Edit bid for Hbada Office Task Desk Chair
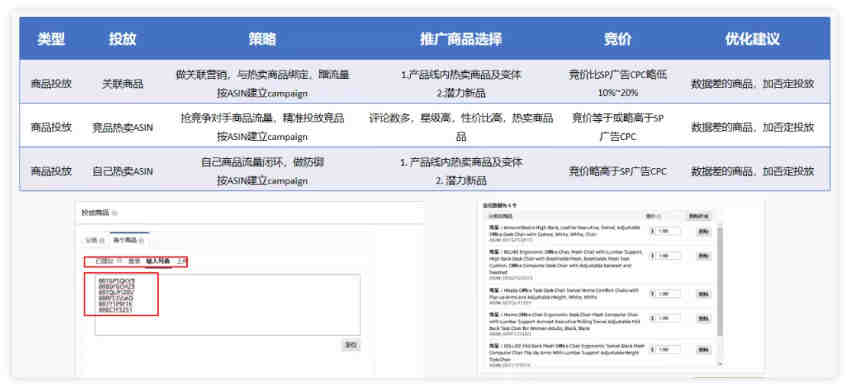 coord(668,294)
